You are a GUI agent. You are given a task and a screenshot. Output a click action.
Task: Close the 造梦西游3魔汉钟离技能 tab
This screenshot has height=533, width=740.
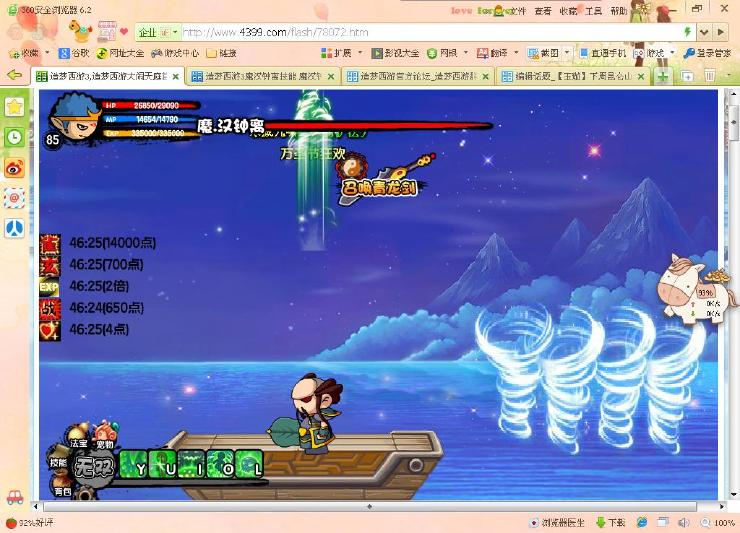click(331, 76)
